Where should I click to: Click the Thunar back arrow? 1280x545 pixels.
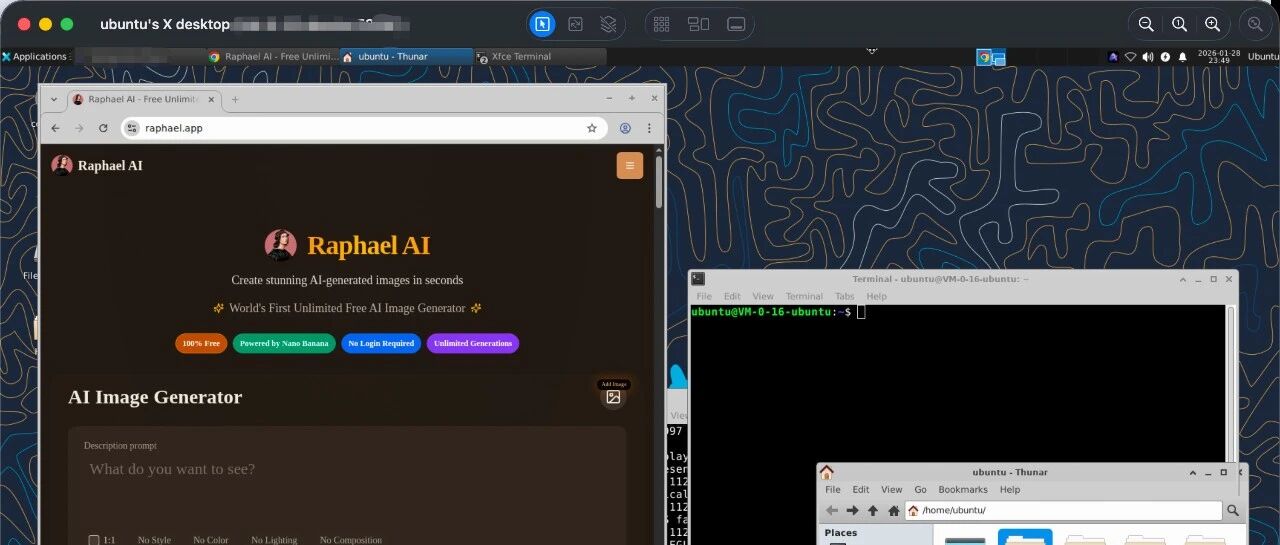point(832,510)
